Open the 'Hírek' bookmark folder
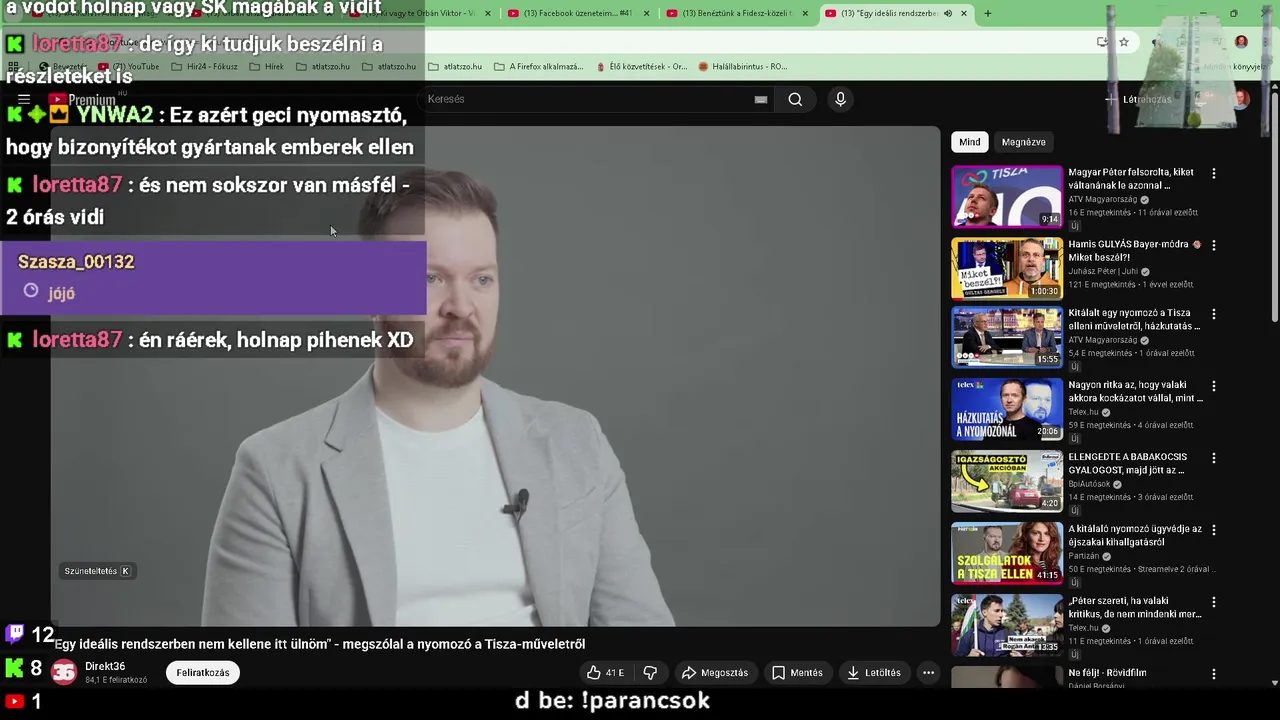Screen dimensions: 1280x720 (267, 67)
